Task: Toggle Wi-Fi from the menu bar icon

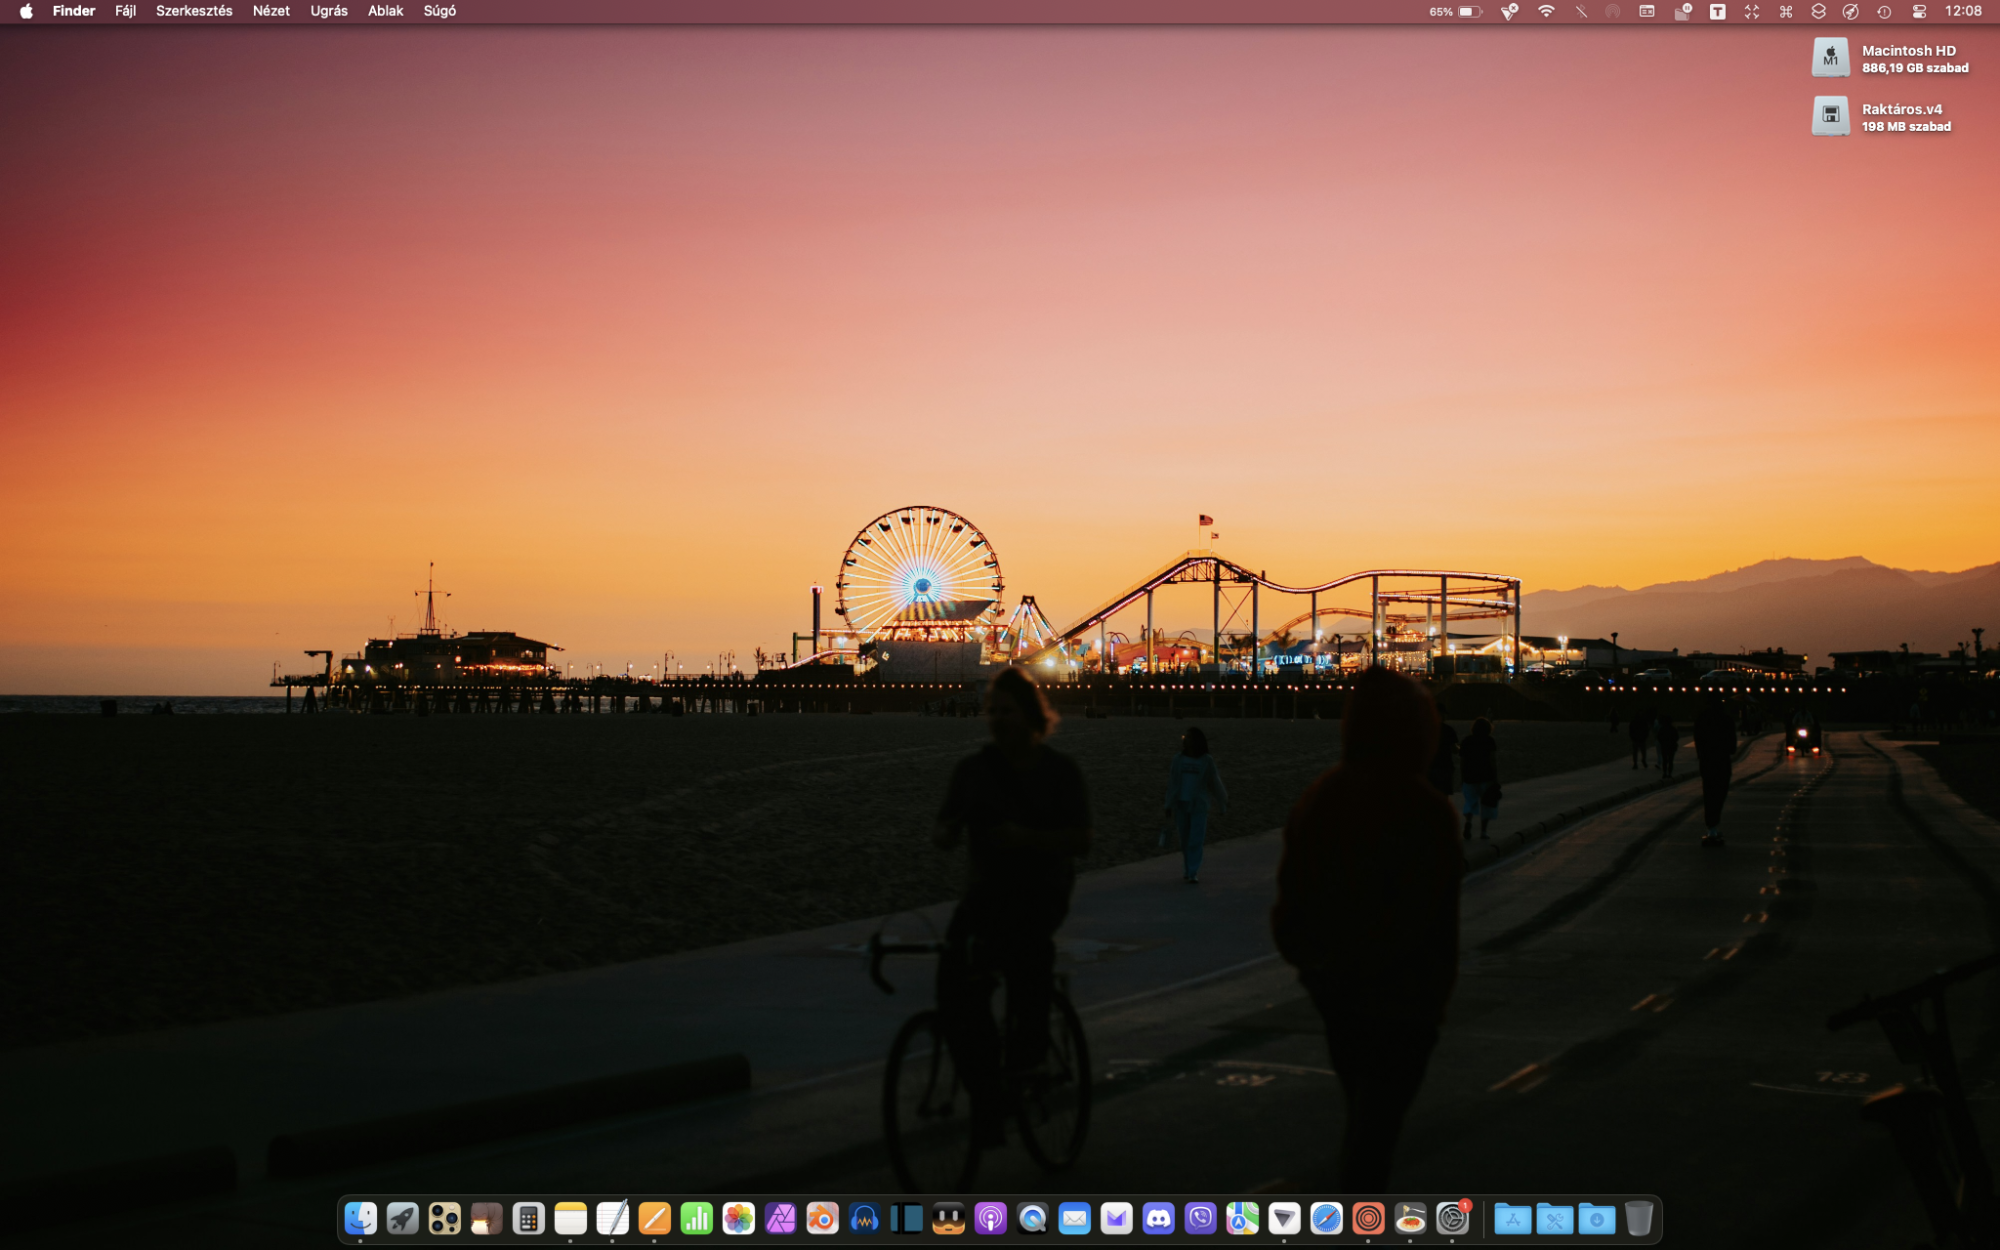Action: [x=1546, y=11]
